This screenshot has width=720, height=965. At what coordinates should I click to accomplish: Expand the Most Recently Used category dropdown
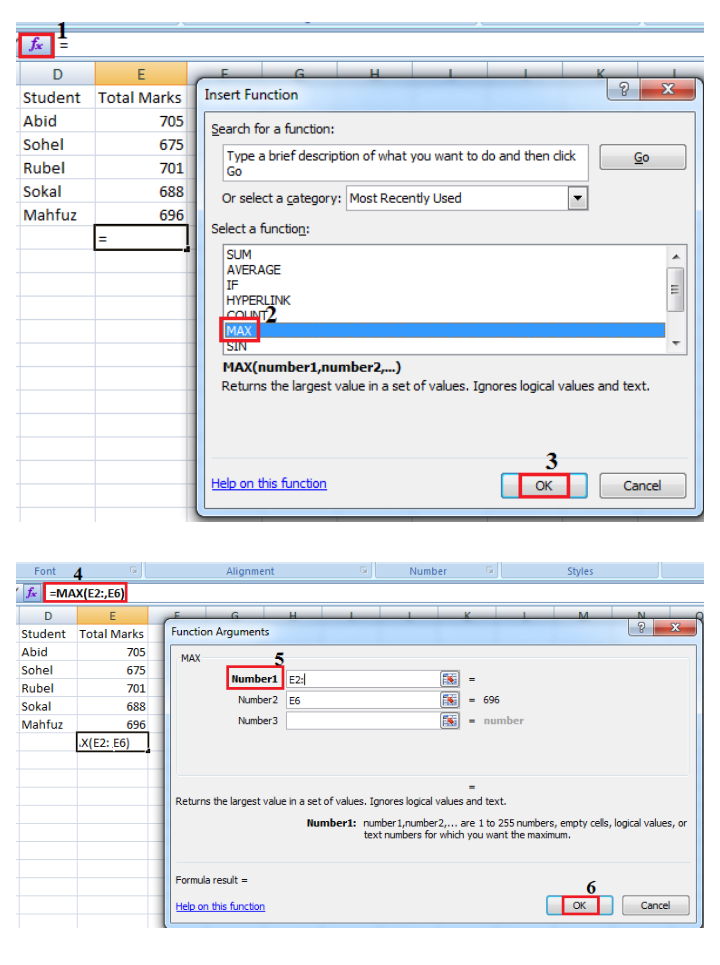tap(577, 198)
